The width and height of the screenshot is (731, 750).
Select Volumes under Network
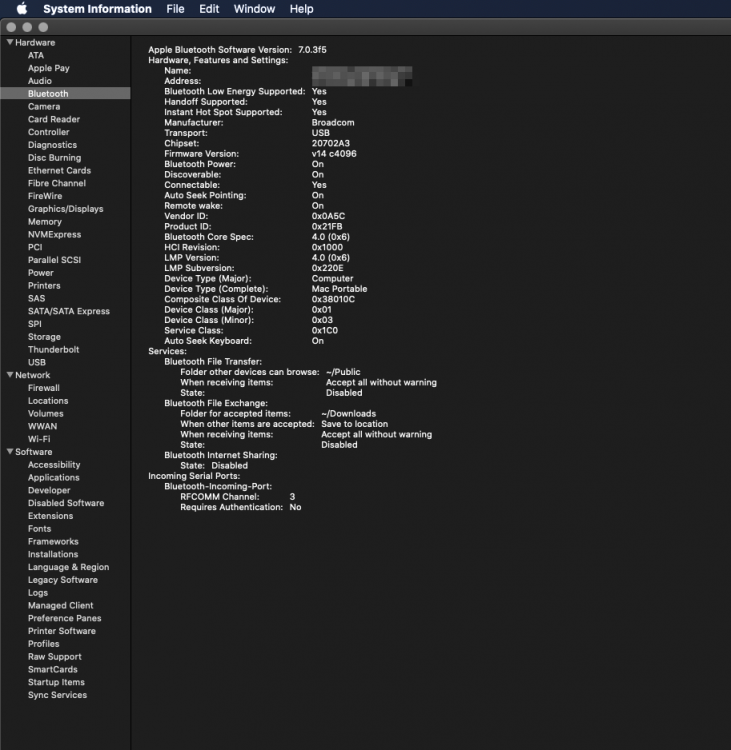click(45, 414)
